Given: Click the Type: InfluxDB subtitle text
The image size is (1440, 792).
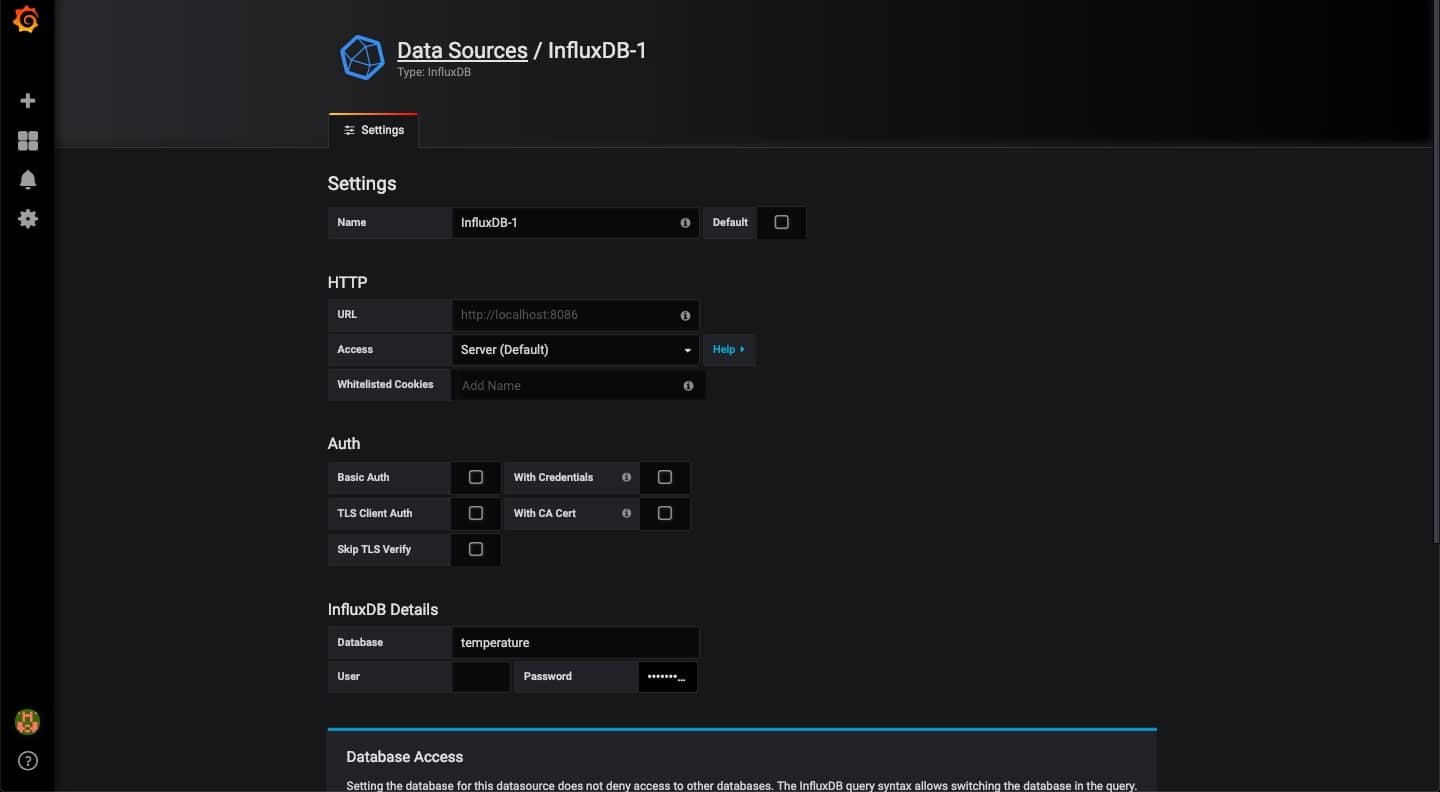Looking at the screenshot, I should pyautogui.click(x=434, y=73).
